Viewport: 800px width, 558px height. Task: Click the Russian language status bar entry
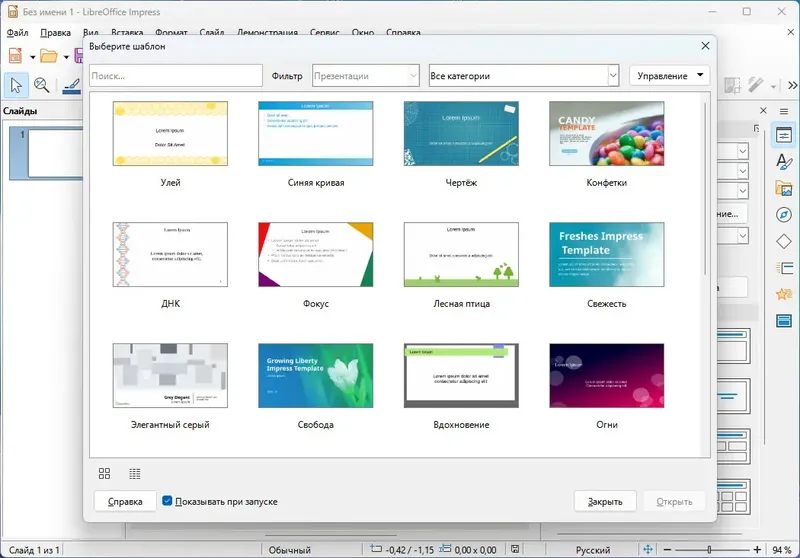[593, 550]
